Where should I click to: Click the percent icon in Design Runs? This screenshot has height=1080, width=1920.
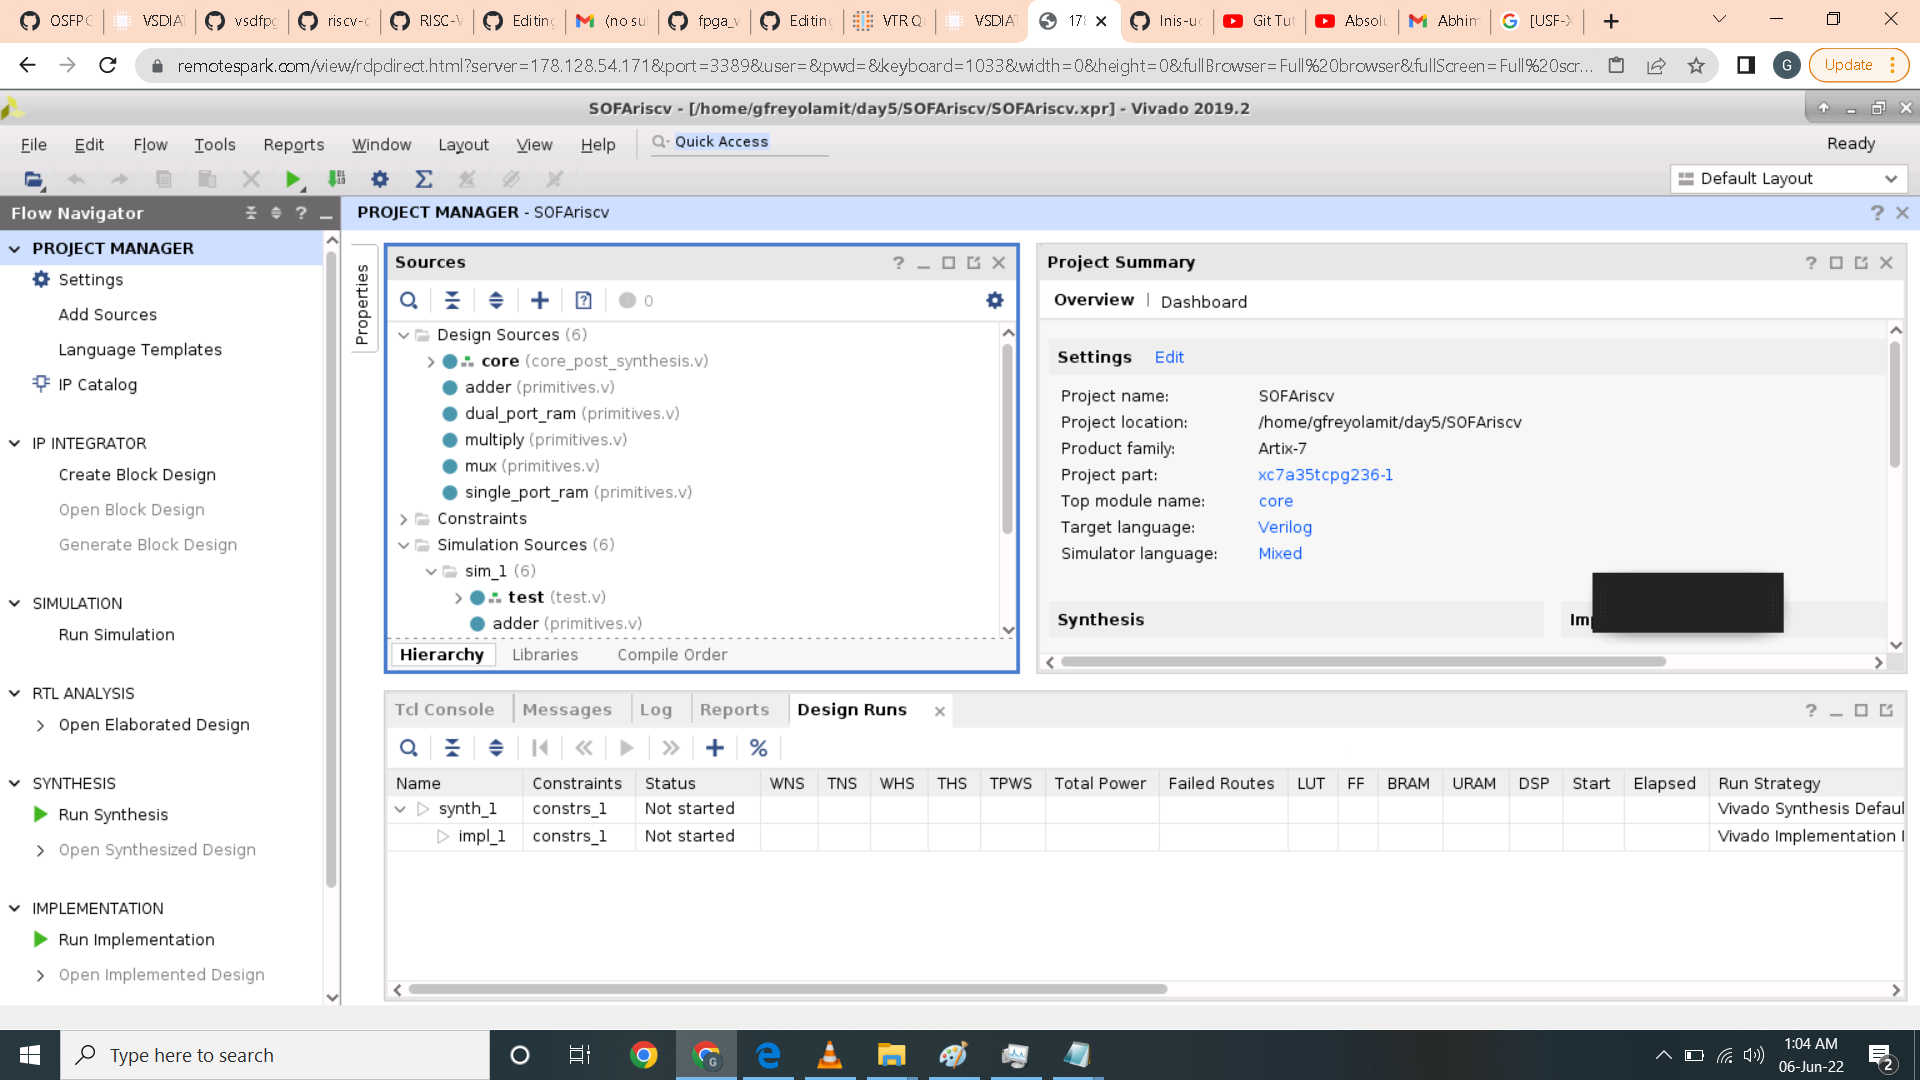758,747
